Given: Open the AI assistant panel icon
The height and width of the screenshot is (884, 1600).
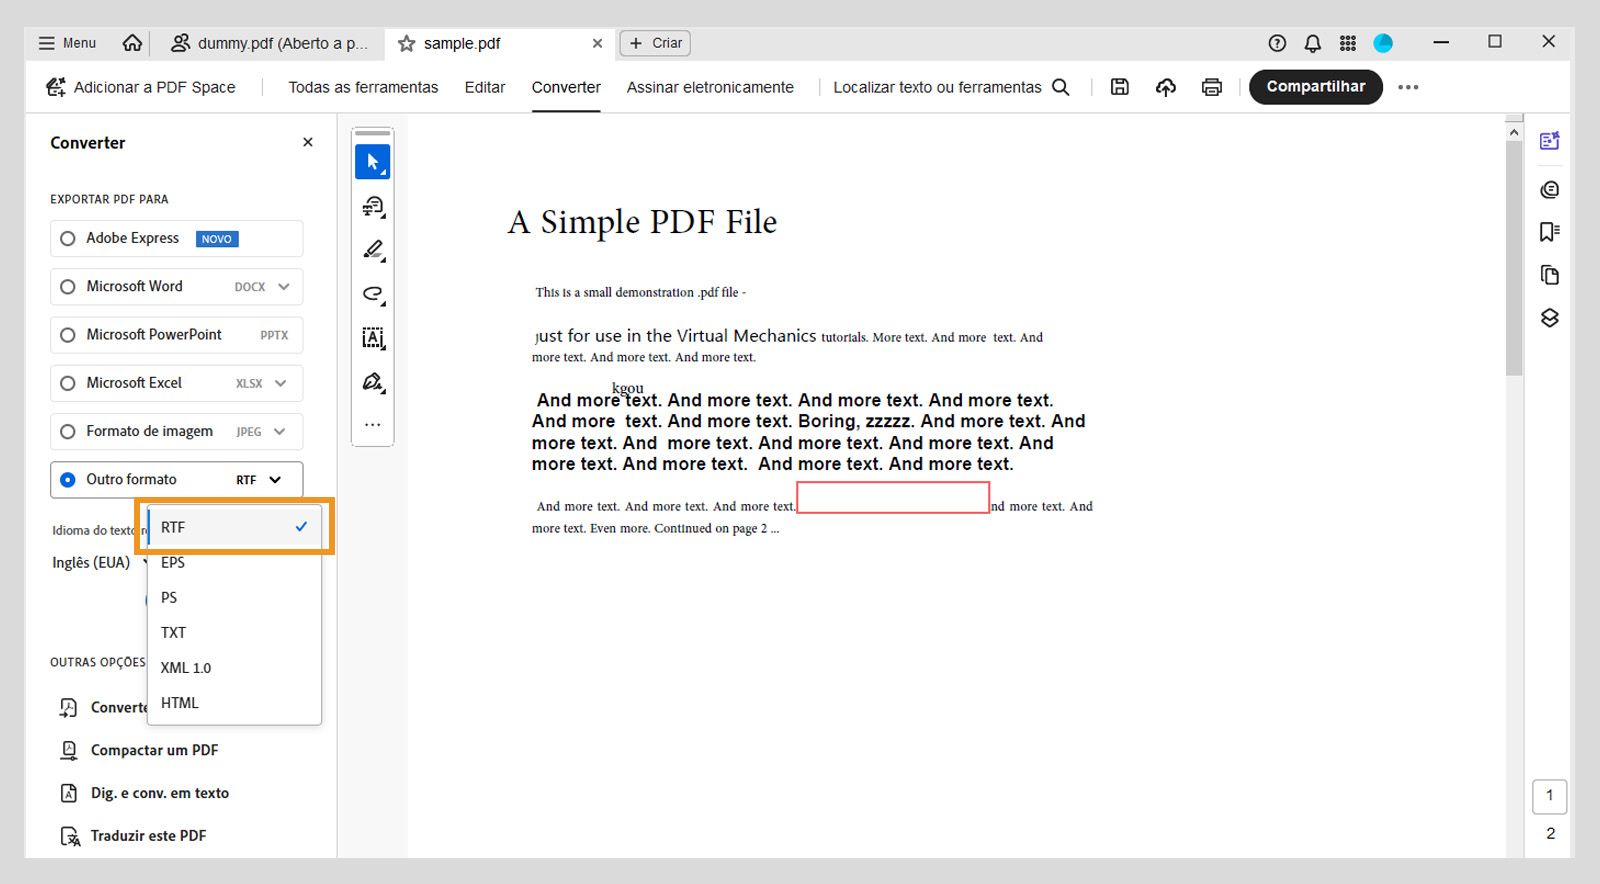Looking at the screenshot, I should click(1550, 141).
